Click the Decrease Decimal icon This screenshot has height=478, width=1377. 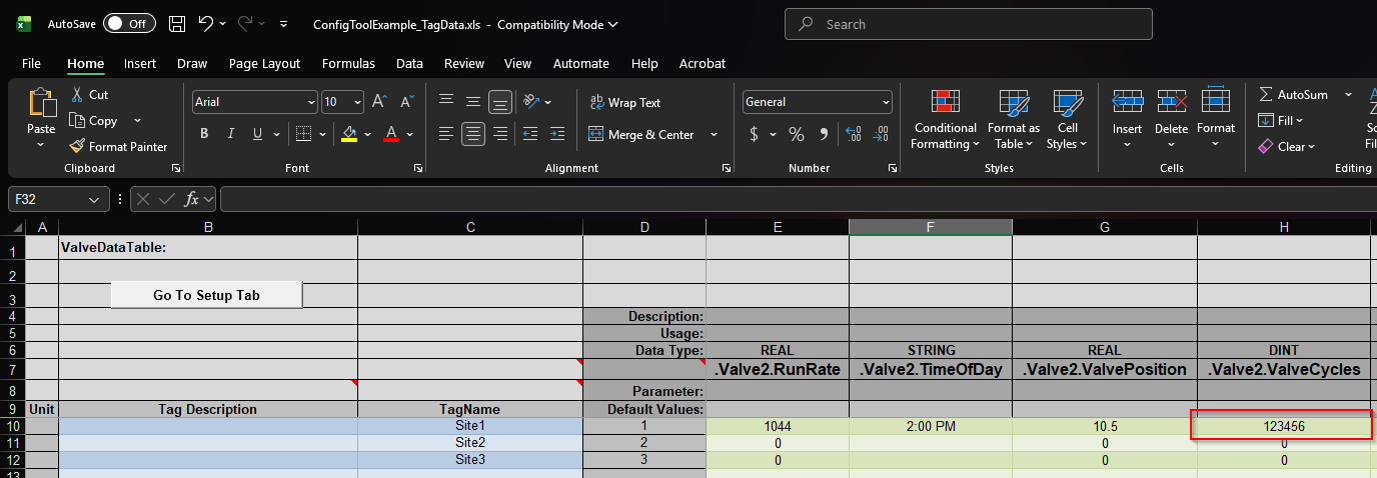click(x=881, y=134)
